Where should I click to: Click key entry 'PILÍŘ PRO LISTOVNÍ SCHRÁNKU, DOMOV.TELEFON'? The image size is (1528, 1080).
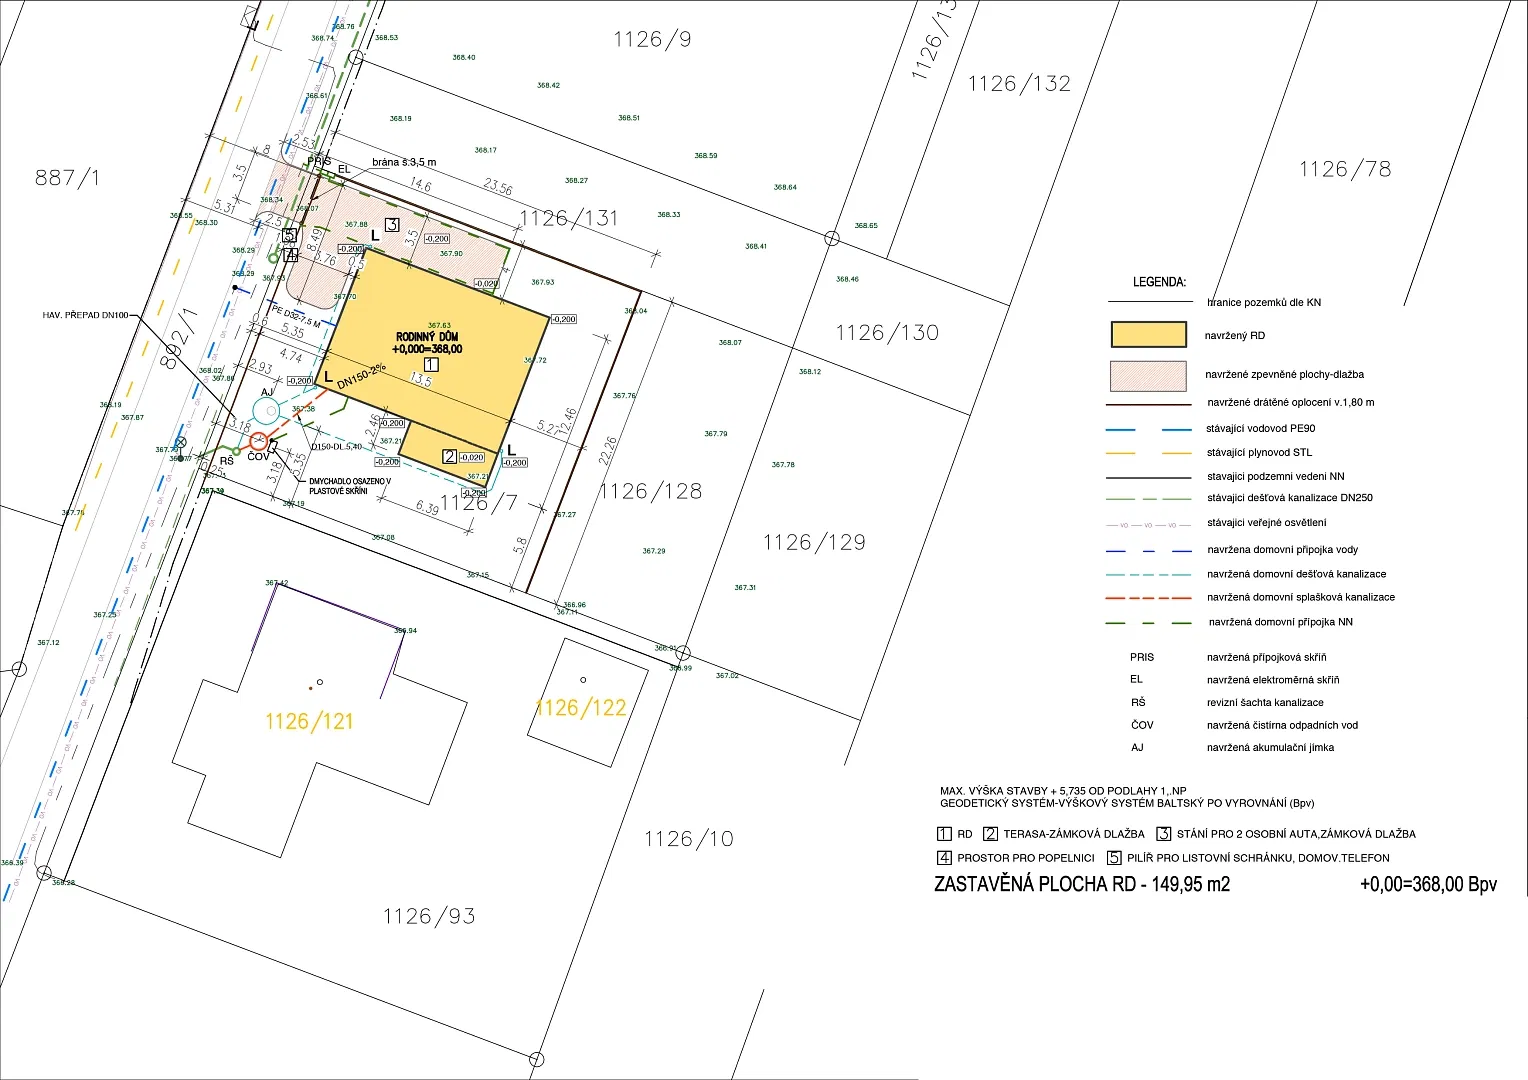pos(1258,858)
